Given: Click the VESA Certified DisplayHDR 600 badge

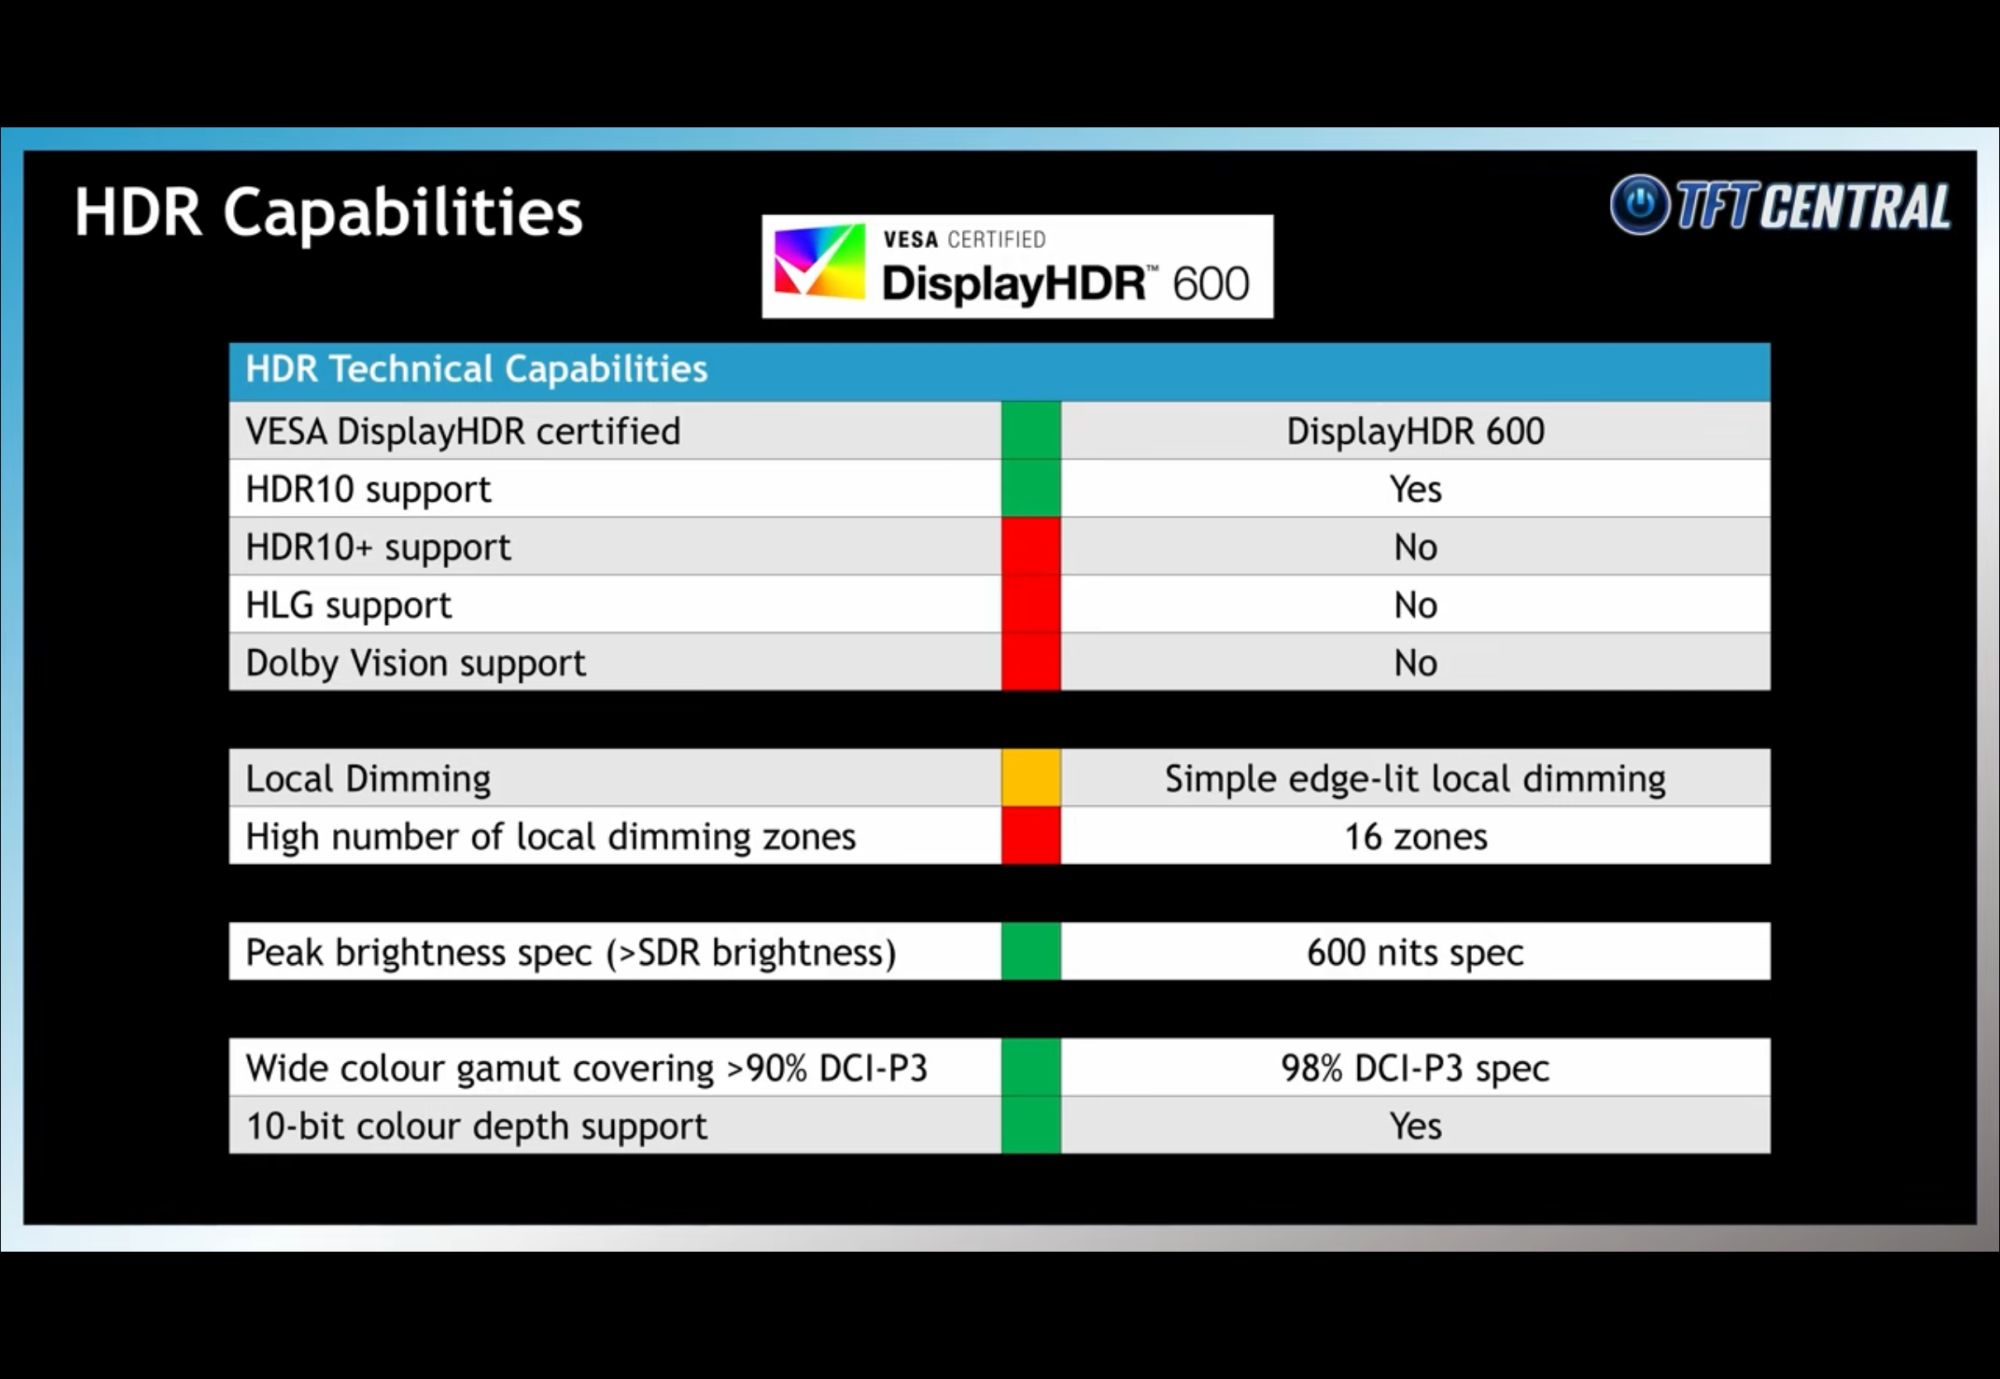Looking at the screenshot, I should click(1017, 267).
